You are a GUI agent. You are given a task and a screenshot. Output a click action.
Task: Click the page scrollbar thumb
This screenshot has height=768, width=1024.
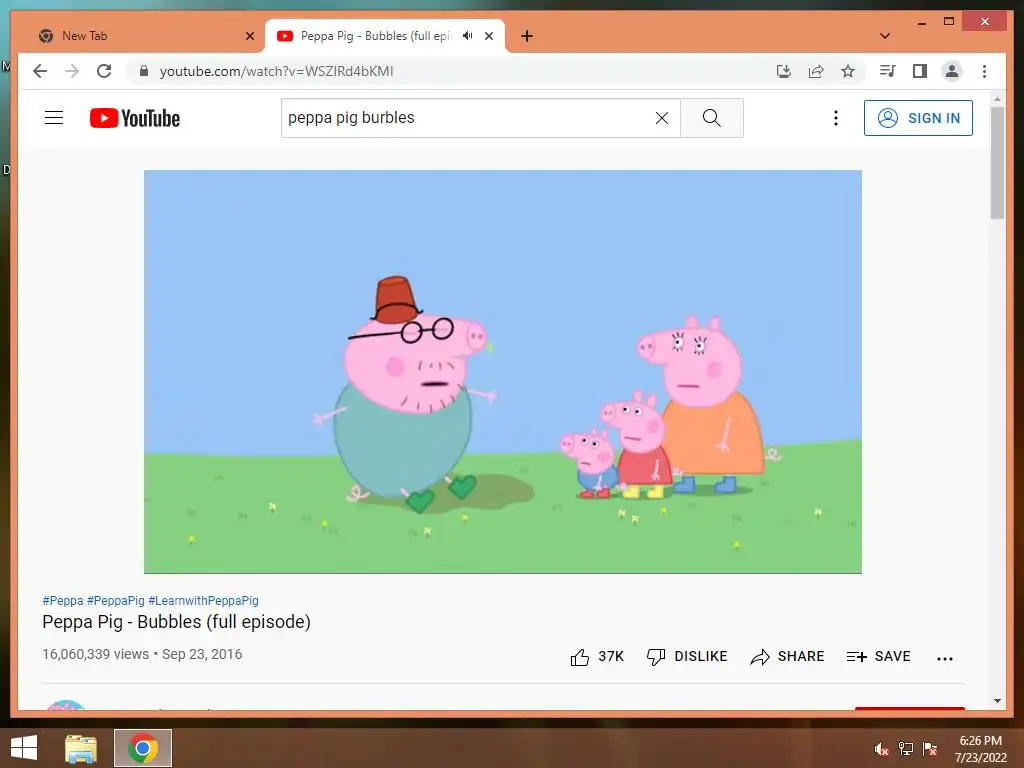tap(997, 163)
